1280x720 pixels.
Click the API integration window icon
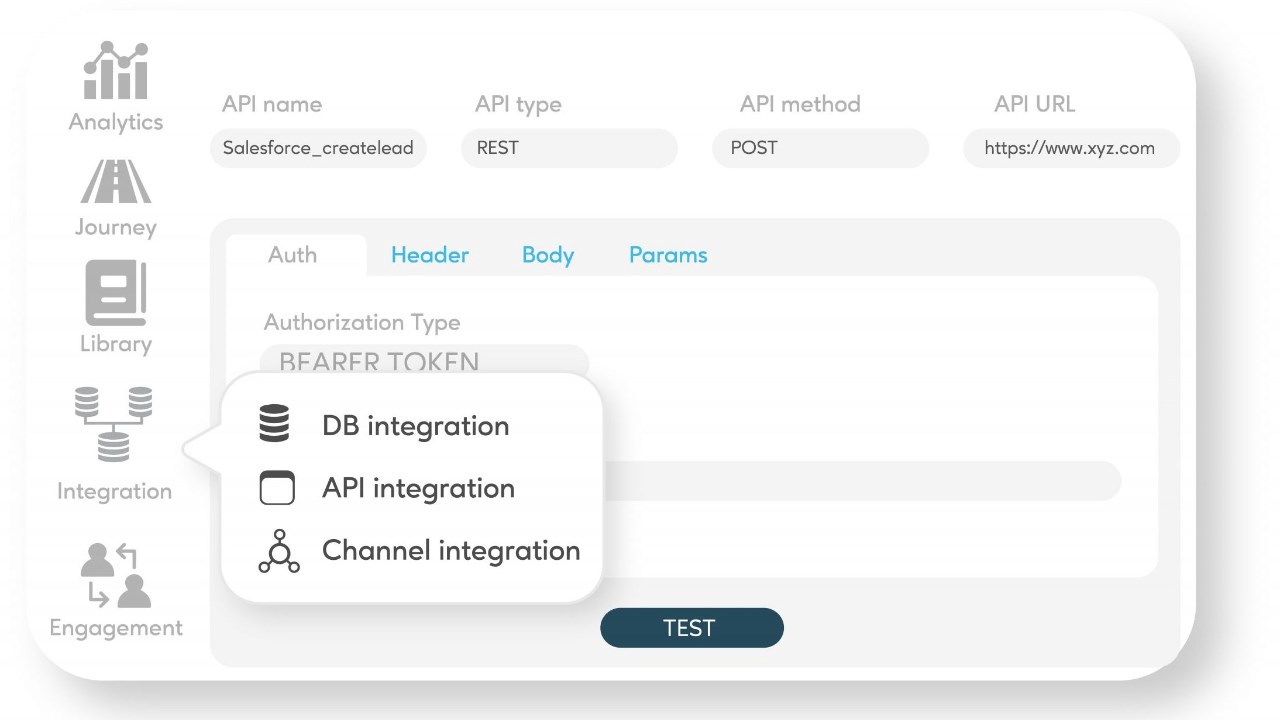tap(277, 488)
